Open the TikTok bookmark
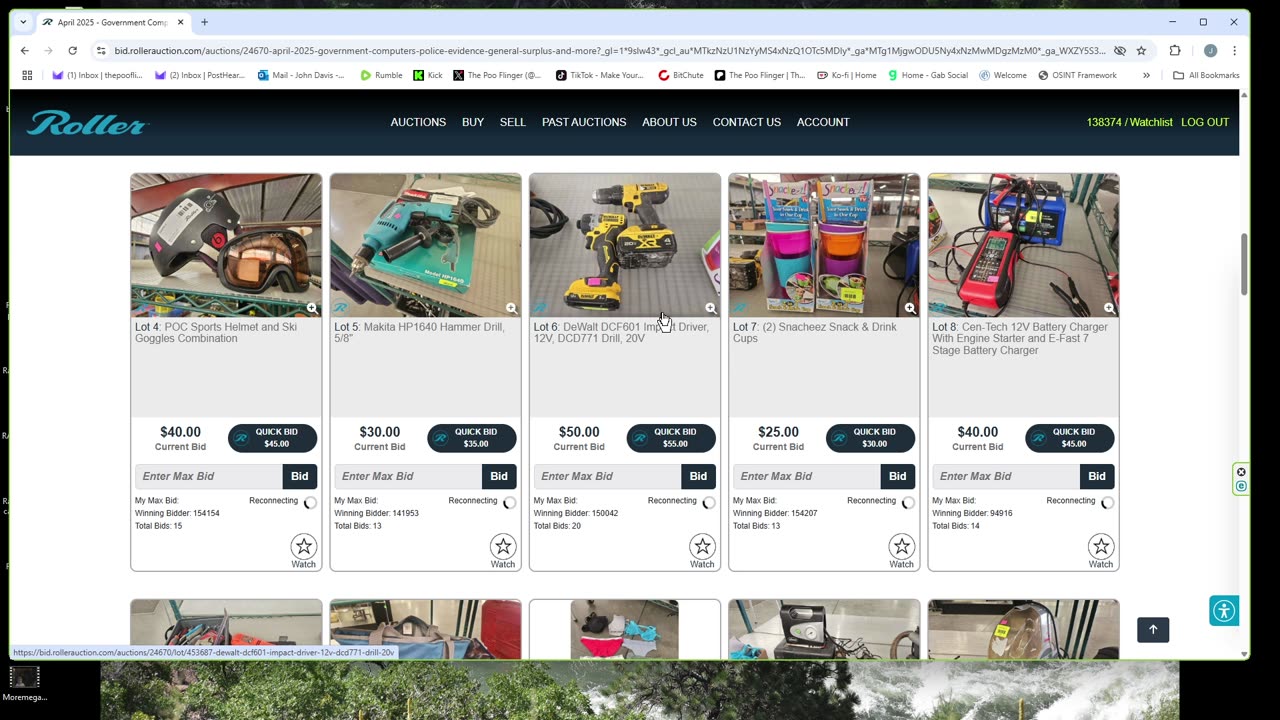The image size is (1280, 720). tap(599, 75)
